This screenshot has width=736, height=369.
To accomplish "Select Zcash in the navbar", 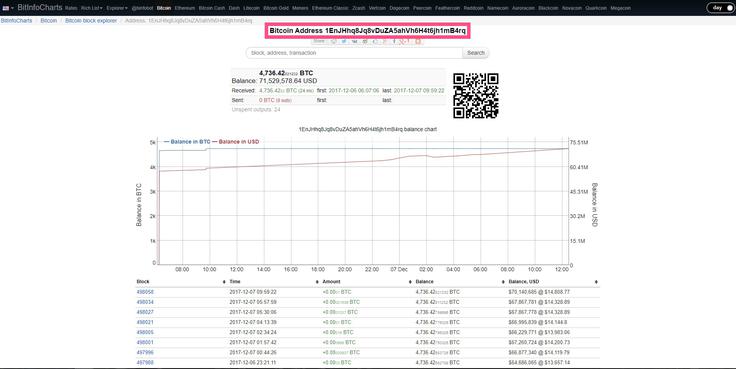I will (x=358, y=8).
